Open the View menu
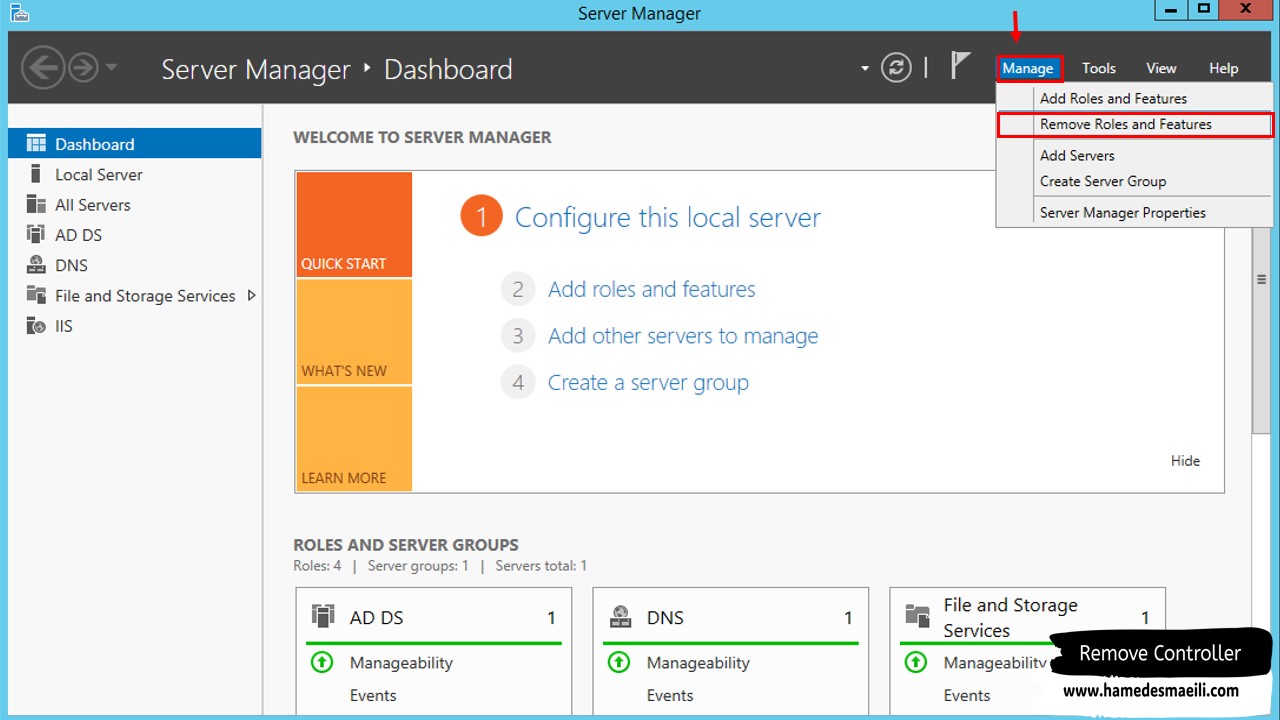 coord(1161,68)
